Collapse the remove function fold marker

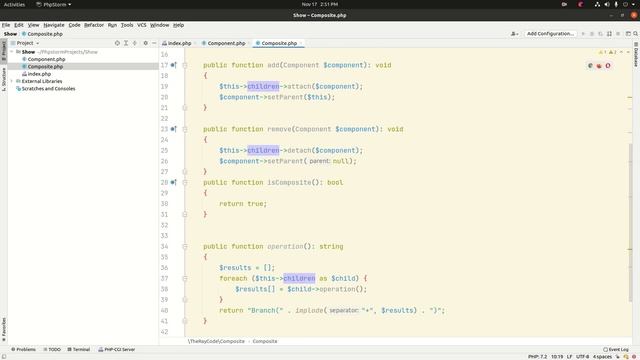[185, 129]
